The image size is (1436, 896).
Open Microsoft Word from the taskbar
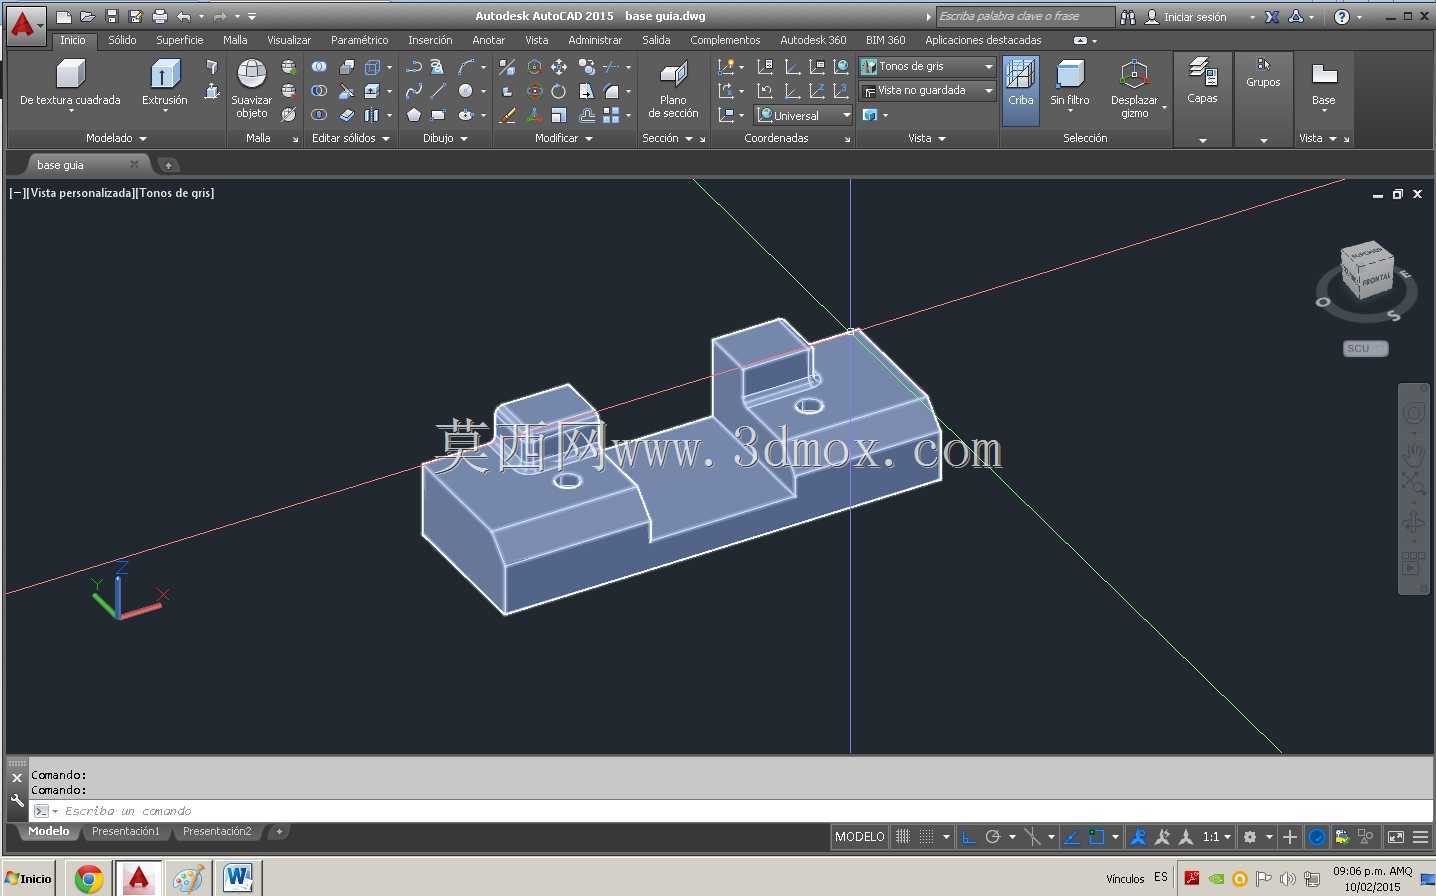click(238, 879)
